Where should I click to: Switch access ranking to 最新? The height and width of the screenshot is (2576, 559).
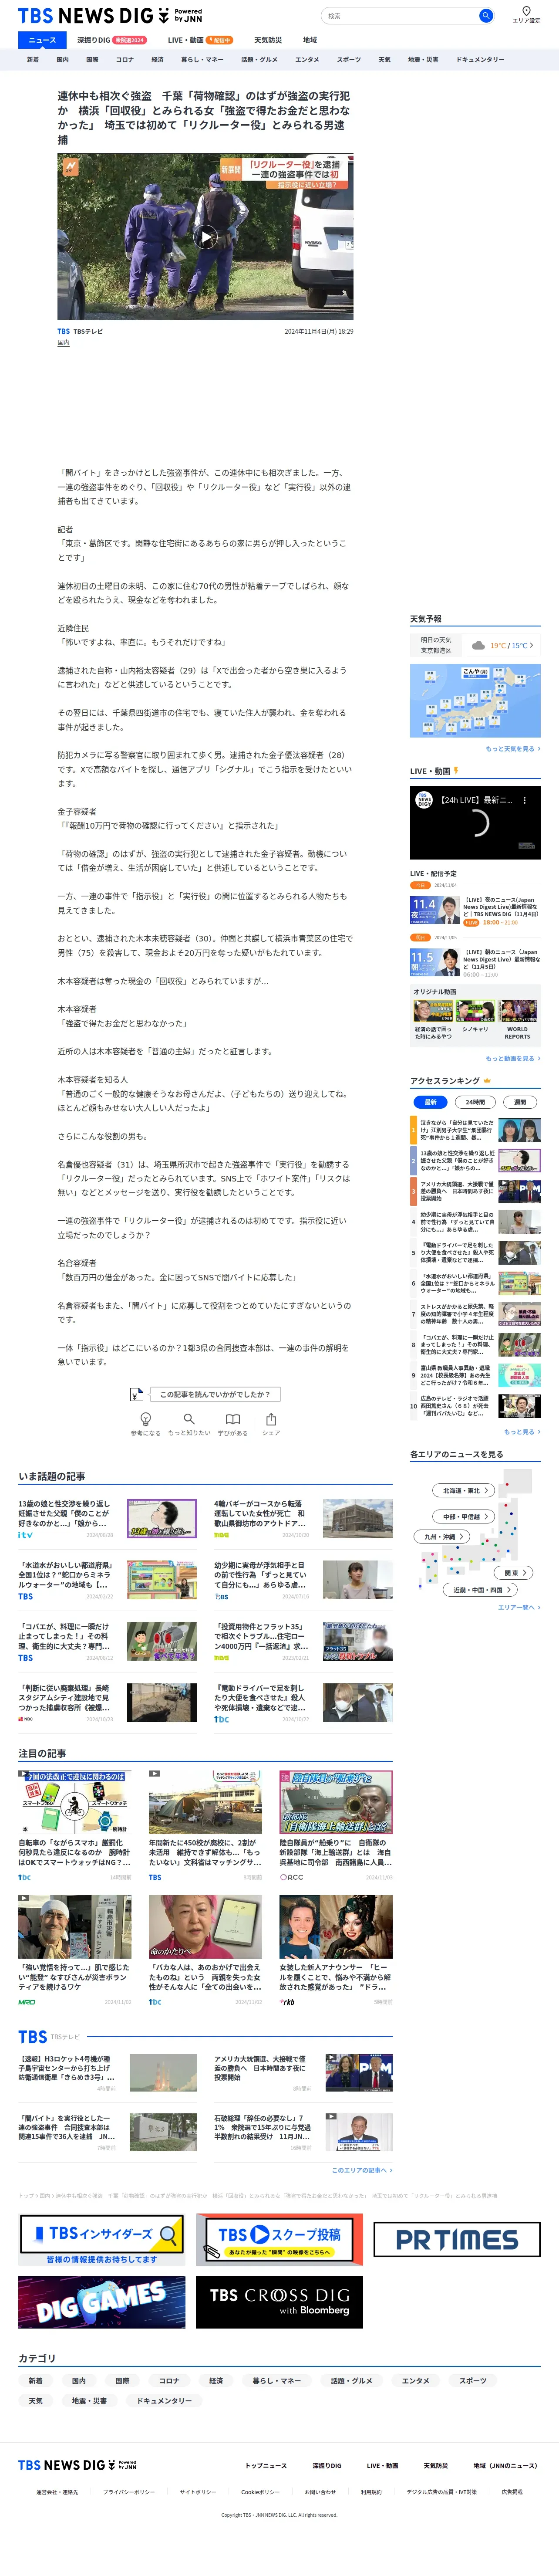tap(430, 1102)
